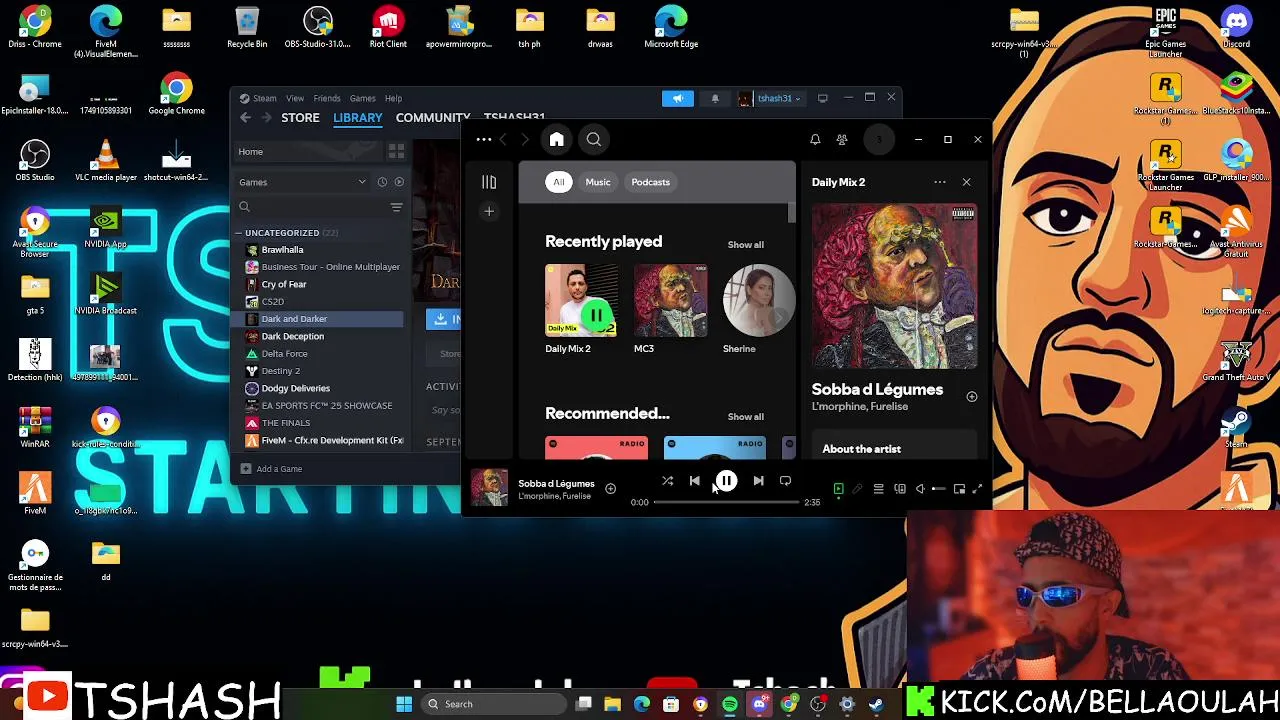Open Spotify queue icon
Screen dimensions: 1280x720
[x=878, y=489]
